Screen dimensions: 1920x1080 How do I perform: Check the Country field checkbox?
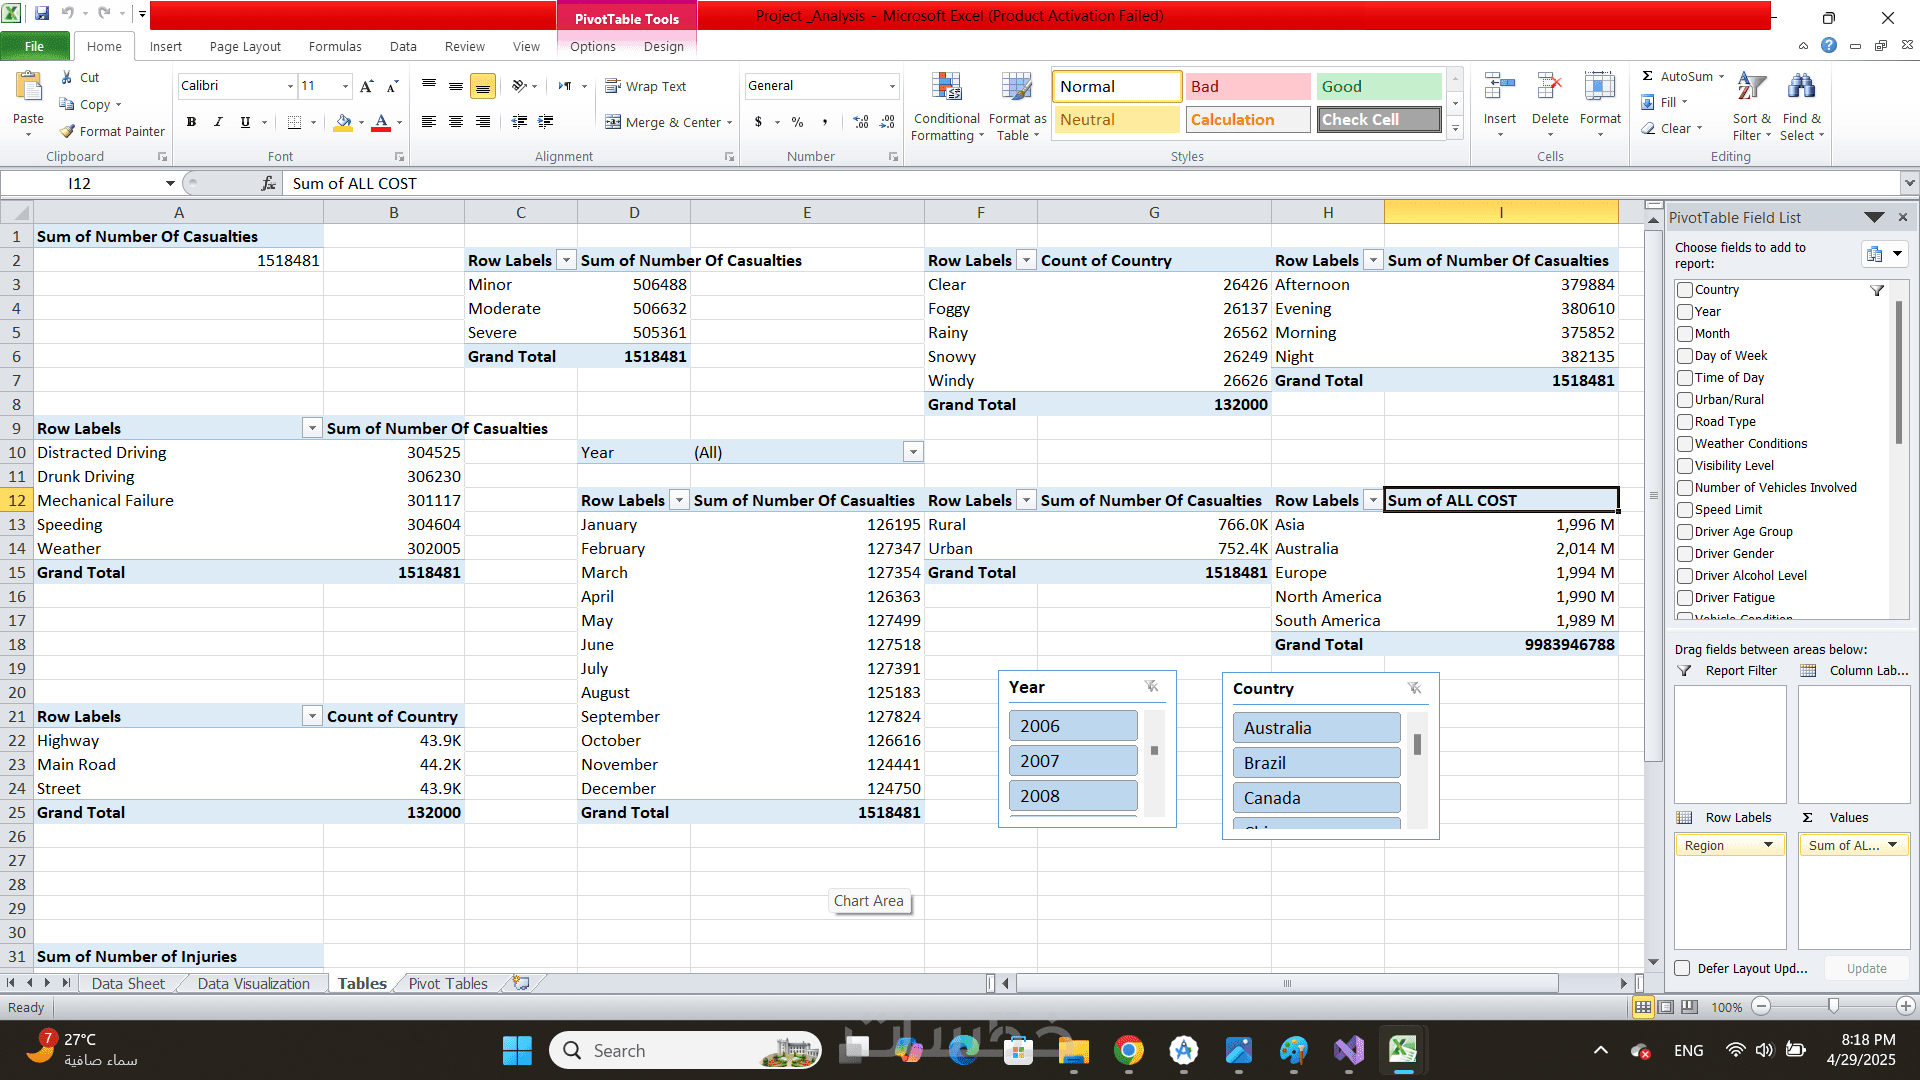(1685, 290)
